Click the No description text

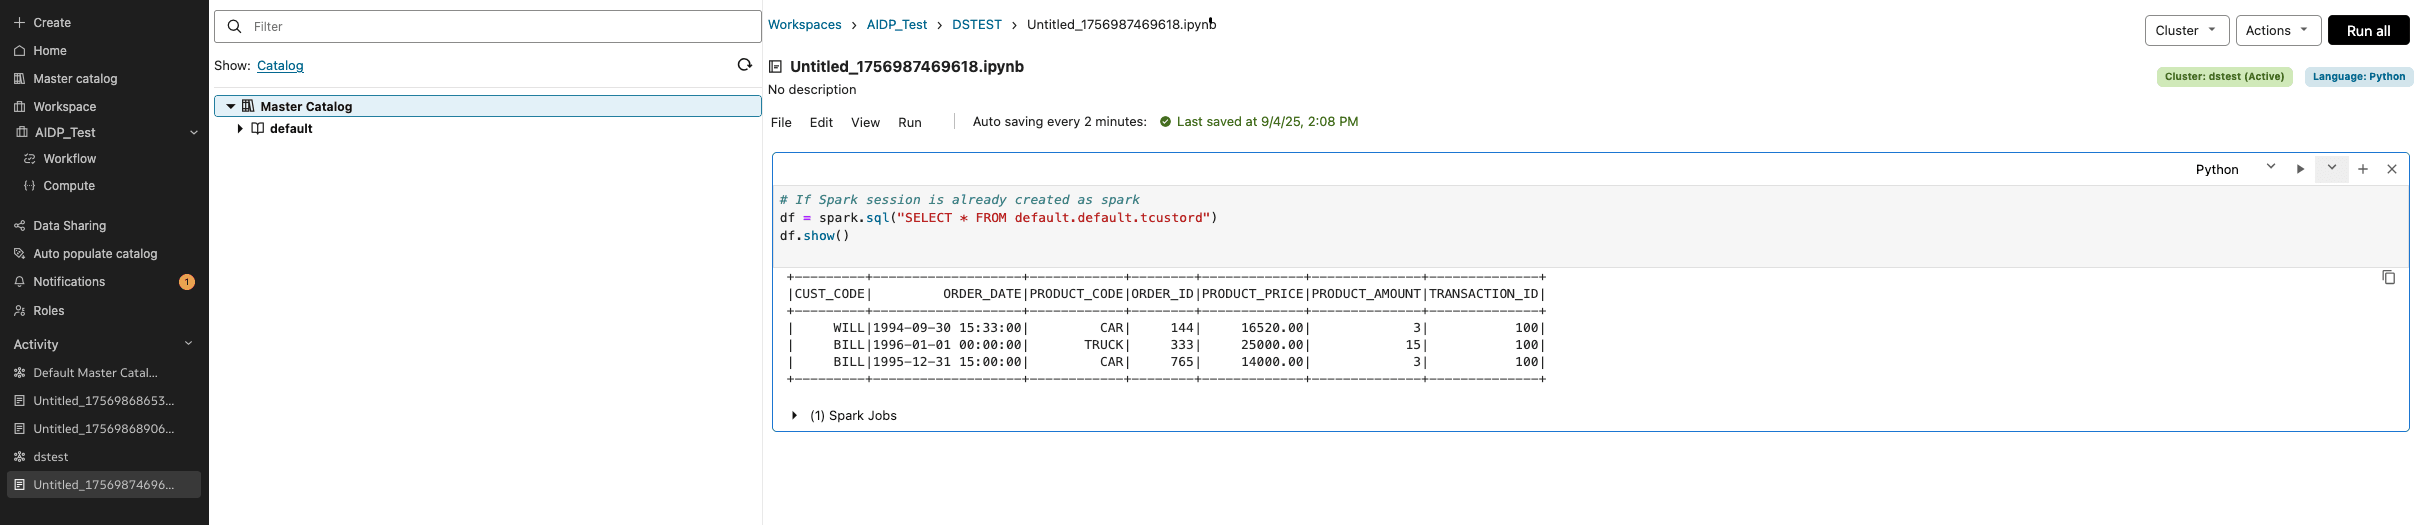click(812, 89)
